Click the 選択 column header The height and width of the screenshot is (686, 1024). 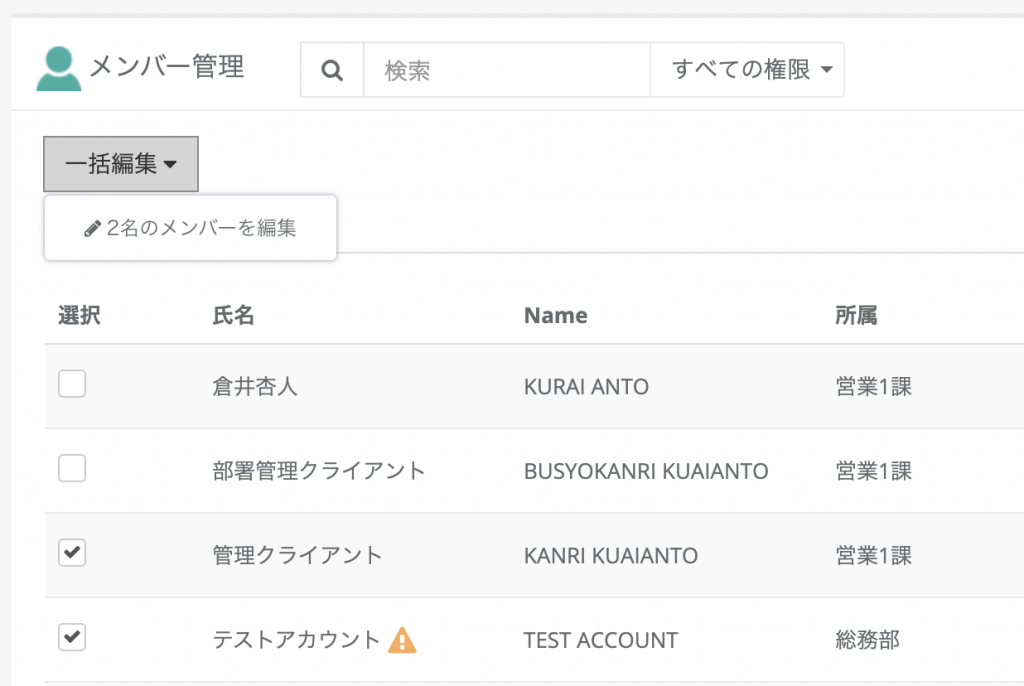[79, 316]
